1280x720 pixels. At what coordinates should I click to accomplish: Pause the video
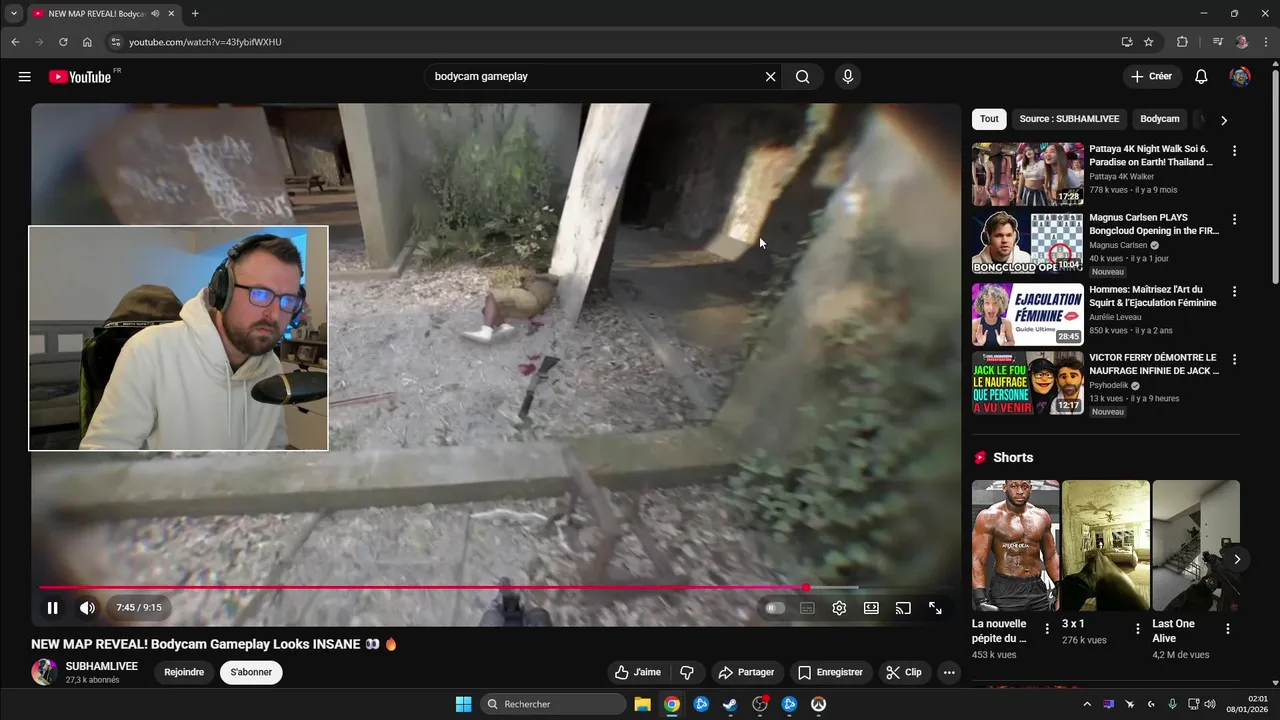tap(53, 608)
